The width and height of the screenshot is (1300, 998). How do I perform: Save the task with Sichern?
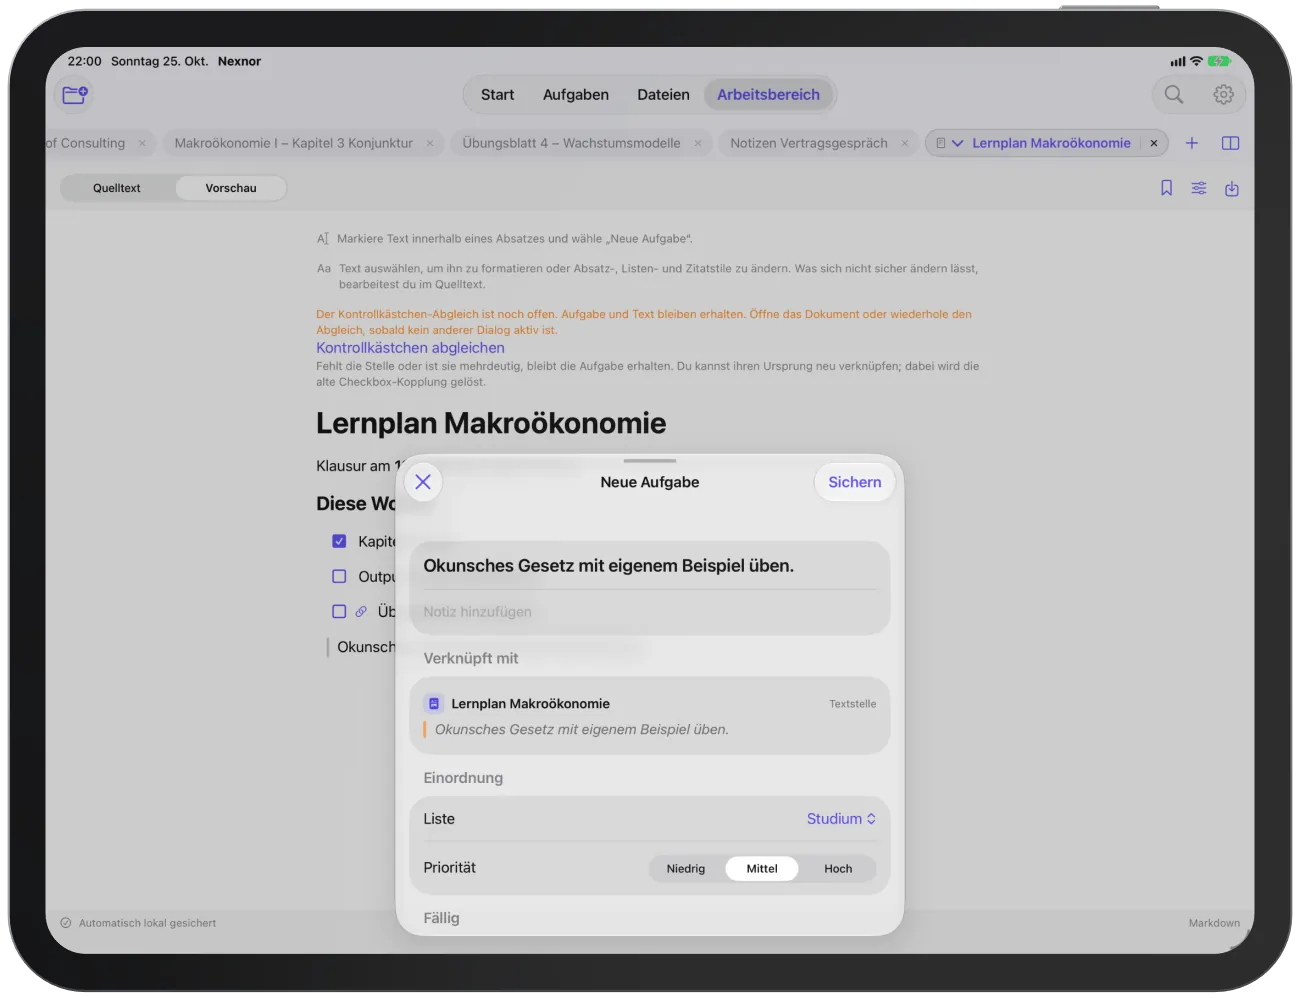(x=855, y=482)
